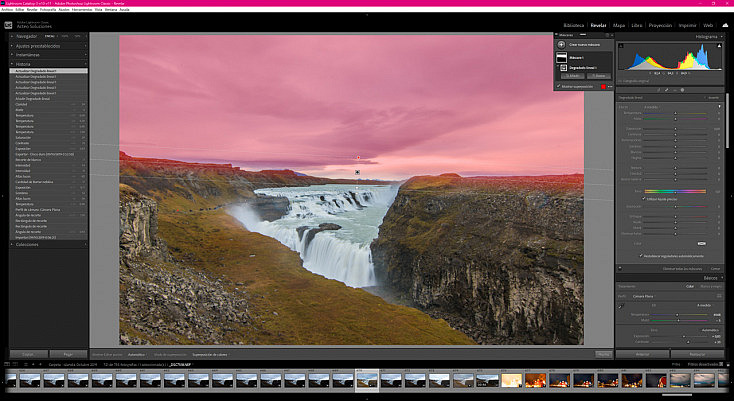734x401 pixels.
Task: Click the Hecho button in the toolbar
Action: pyautogui.click(x=603, y=354)
